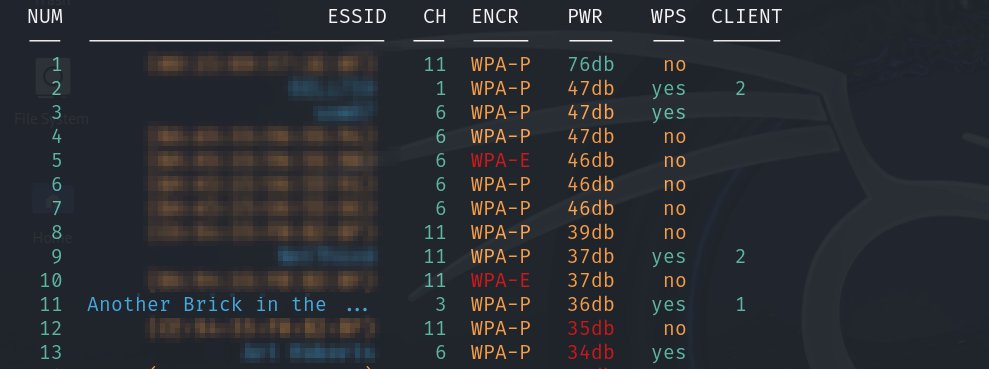Click the NUM column header
This screenshot has height=369, width=989.
click(45, 16)
